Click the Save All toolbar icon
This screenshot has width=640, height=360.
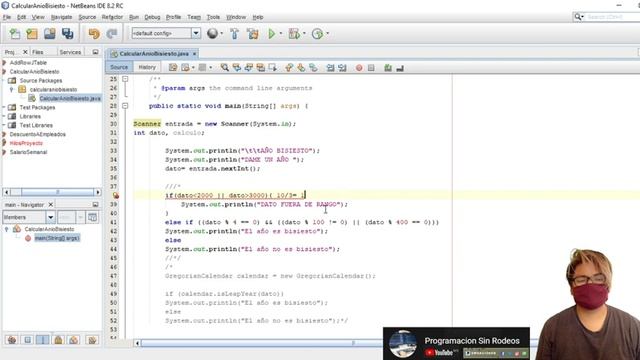click(x=67, y=33)
